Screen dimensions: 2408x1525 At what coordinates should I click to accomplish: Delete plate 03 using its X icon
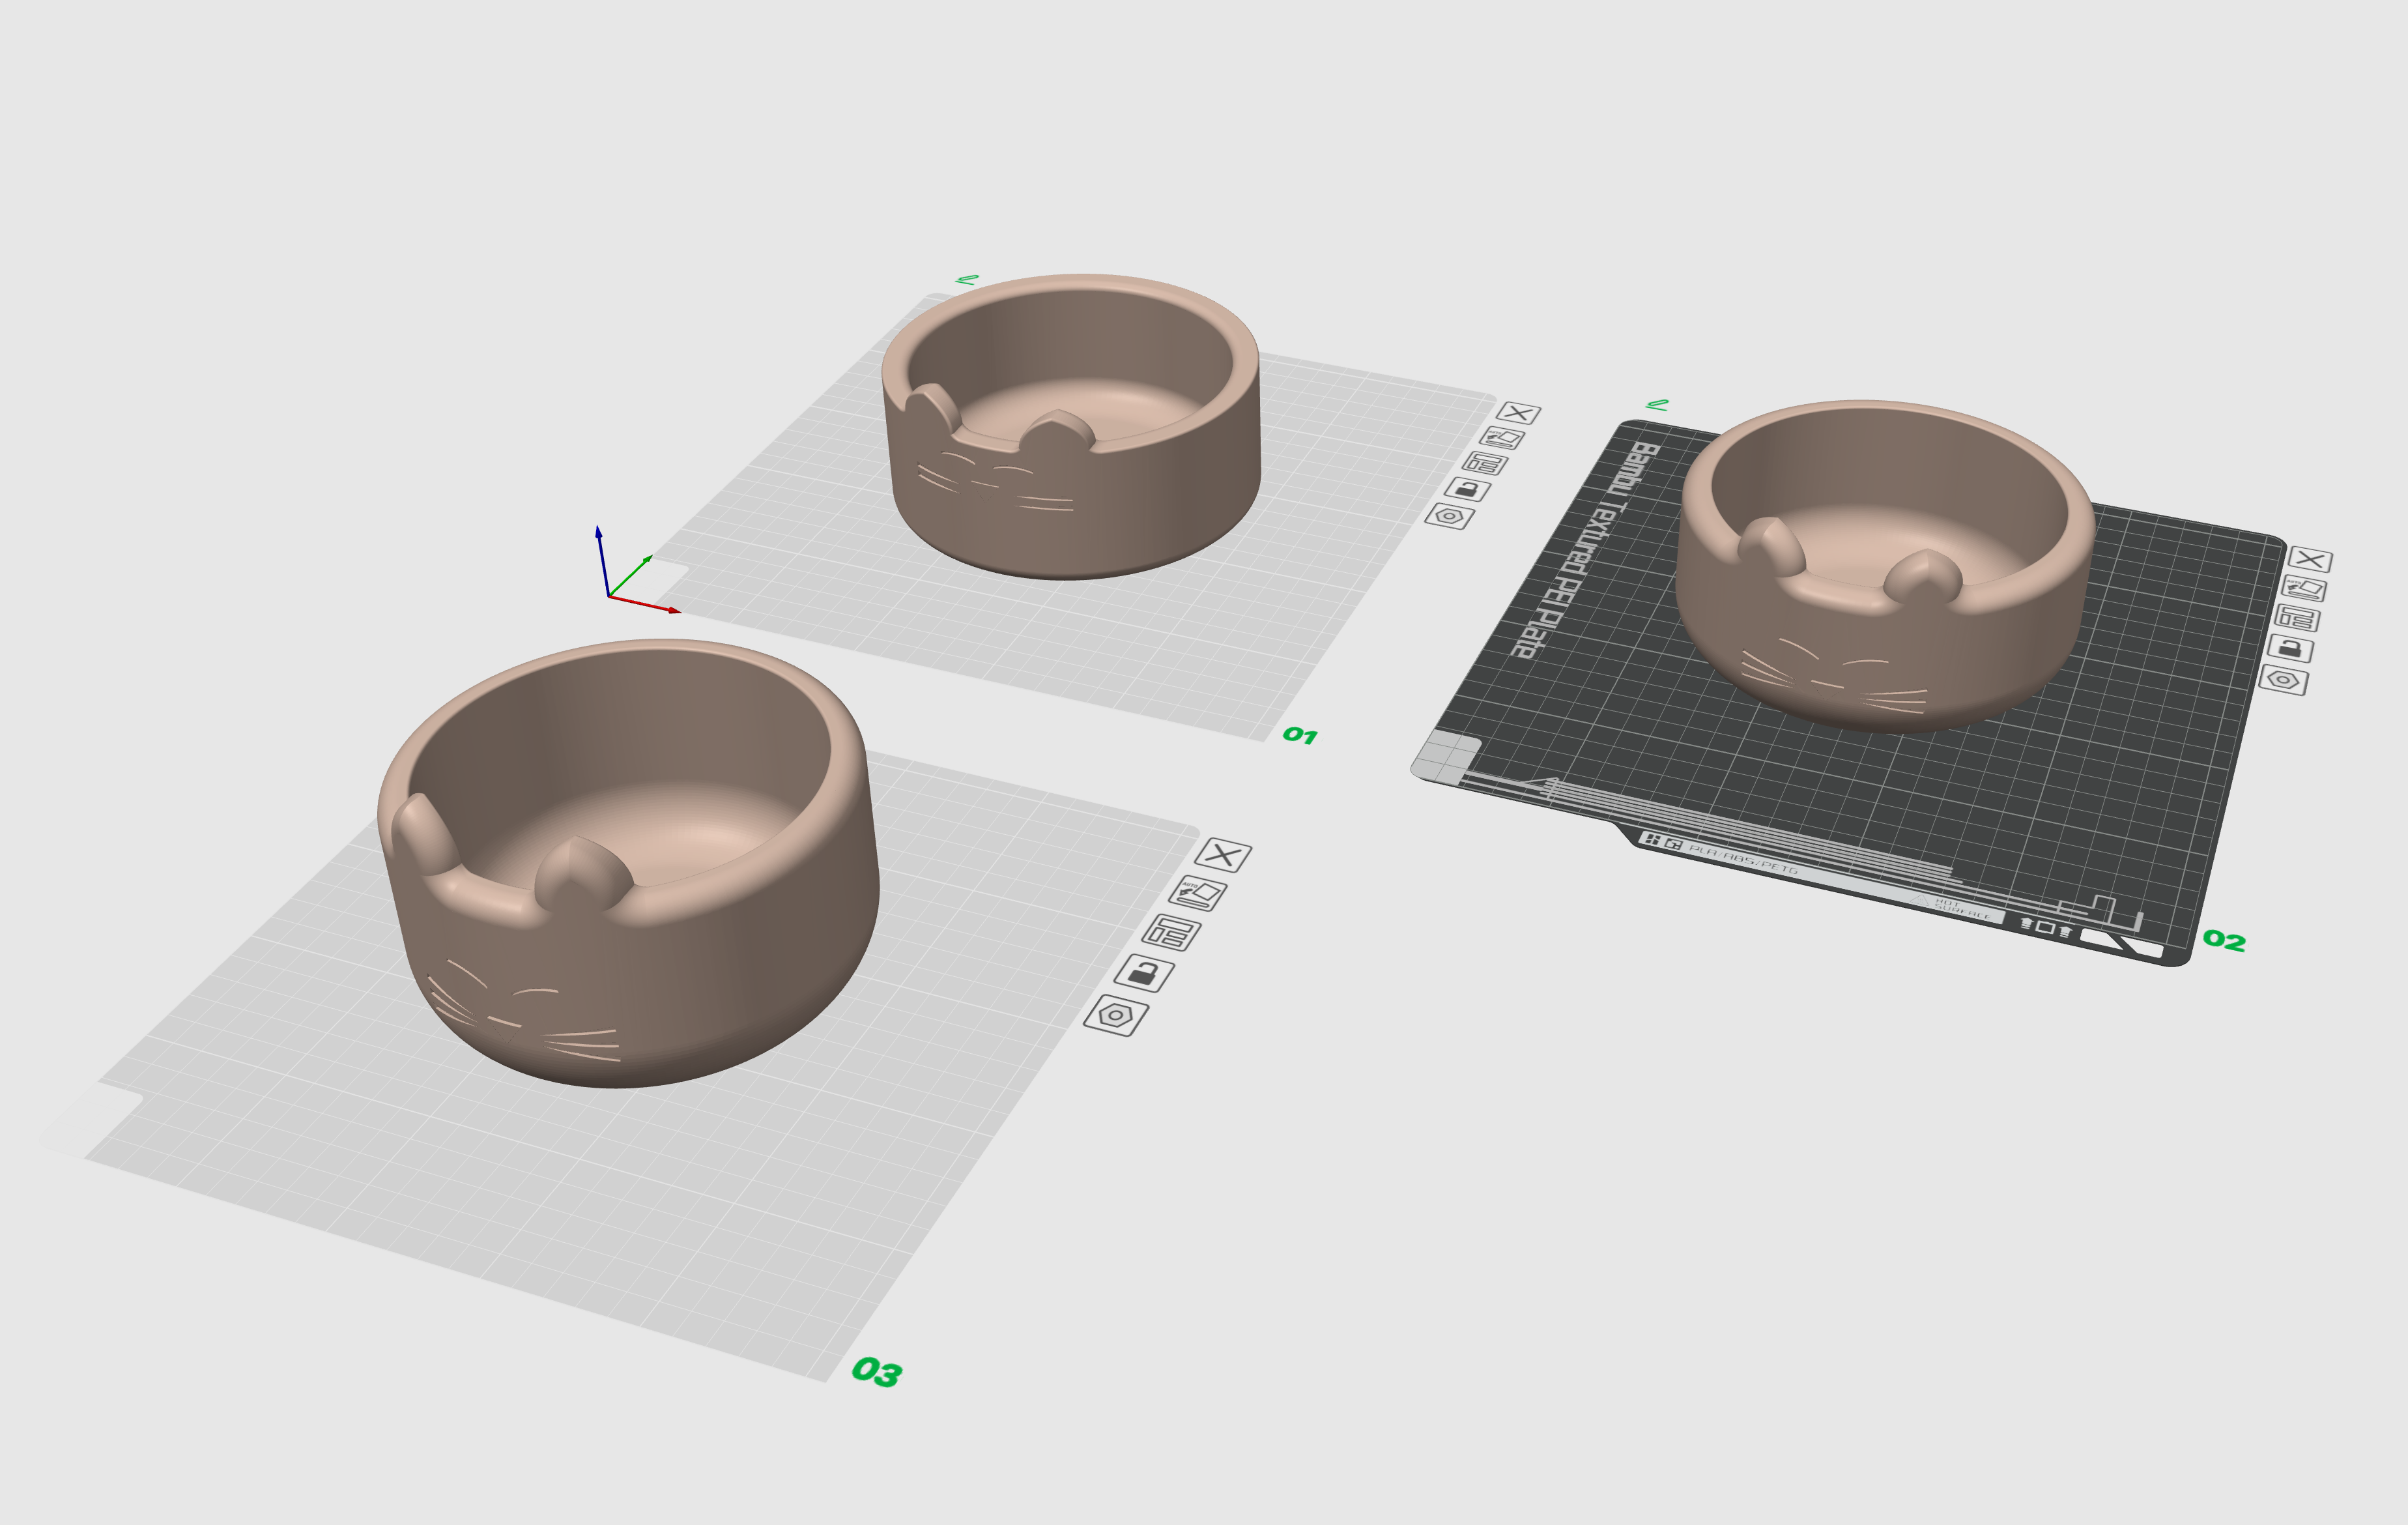pos(1223,856)
